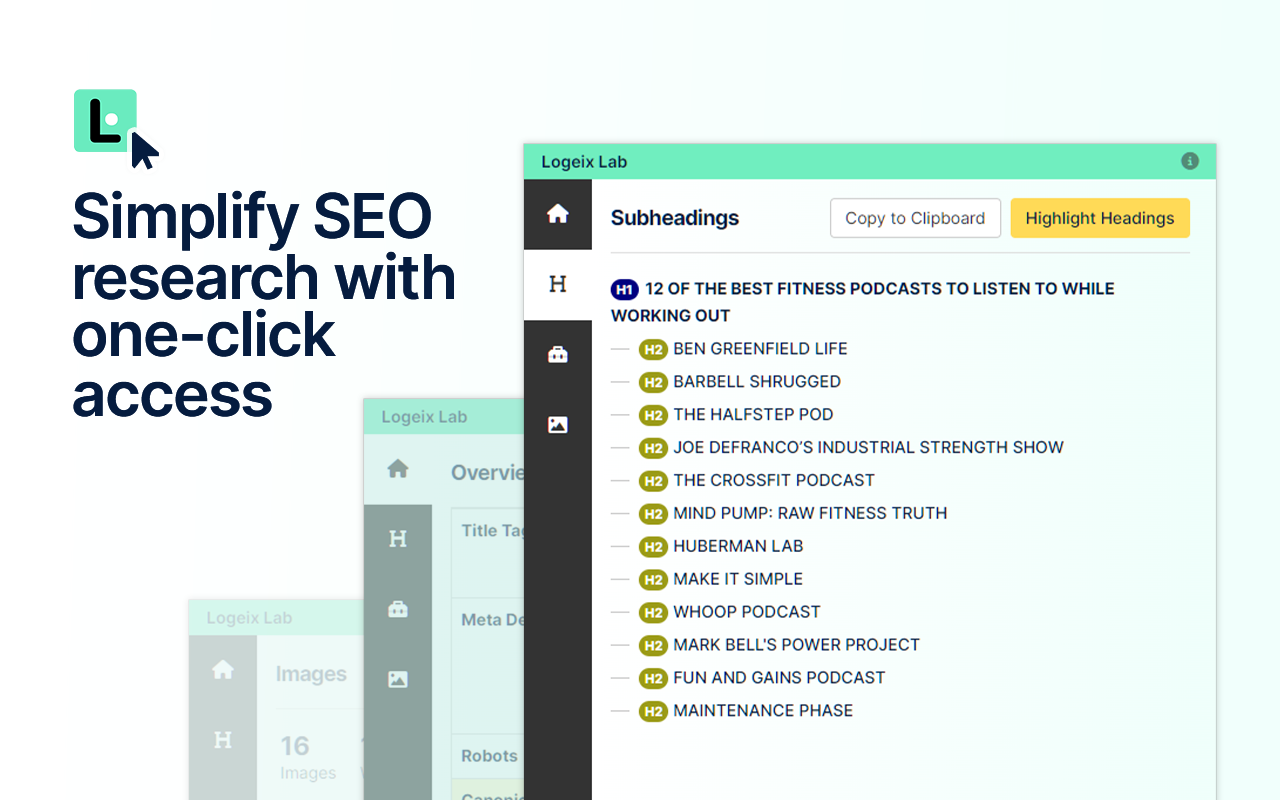Click toolbox icon in middle Logeix Lab window
Image resolution: width=1280 pixels, height=800 pixels.
tap(398, 609)
